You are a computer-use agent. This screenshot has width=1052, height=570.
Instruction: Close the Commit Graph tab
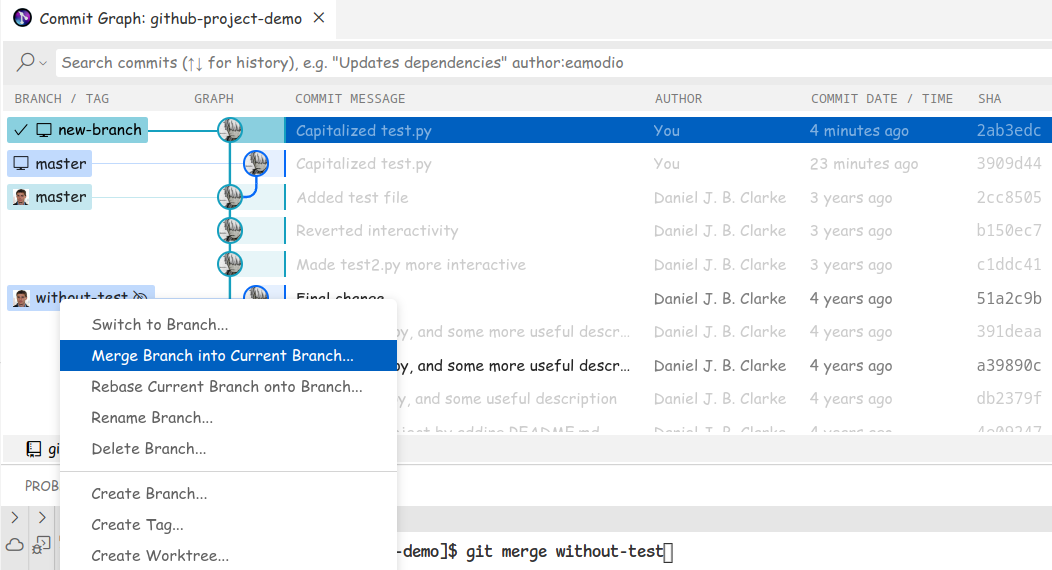pyautogui.click(x=319, y=19)
